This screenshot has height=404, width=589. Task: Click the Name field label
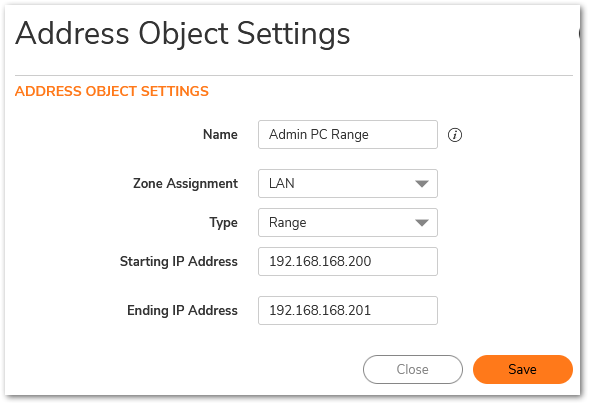(220, 134)
